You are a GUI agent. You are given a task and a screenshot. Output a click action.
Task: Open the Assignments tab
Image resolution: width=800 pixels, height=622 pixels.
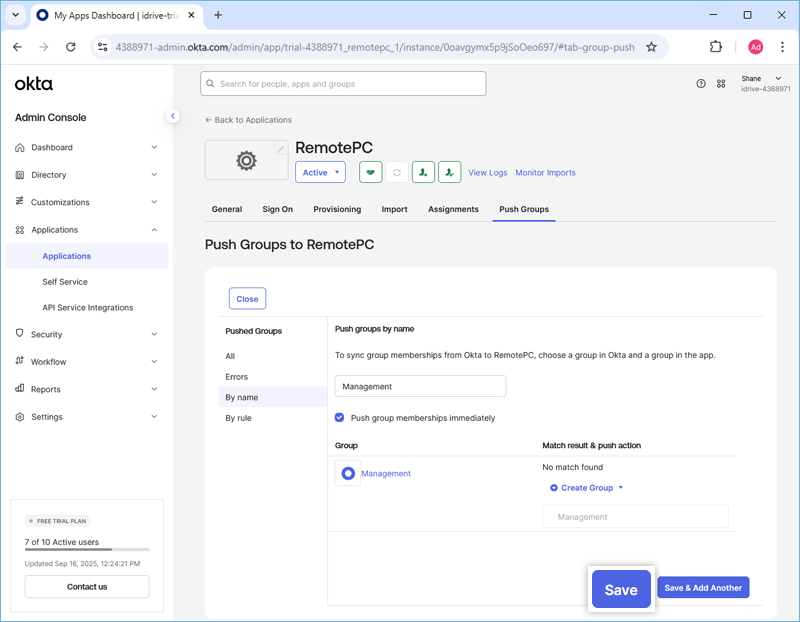[x=453, y=209]
